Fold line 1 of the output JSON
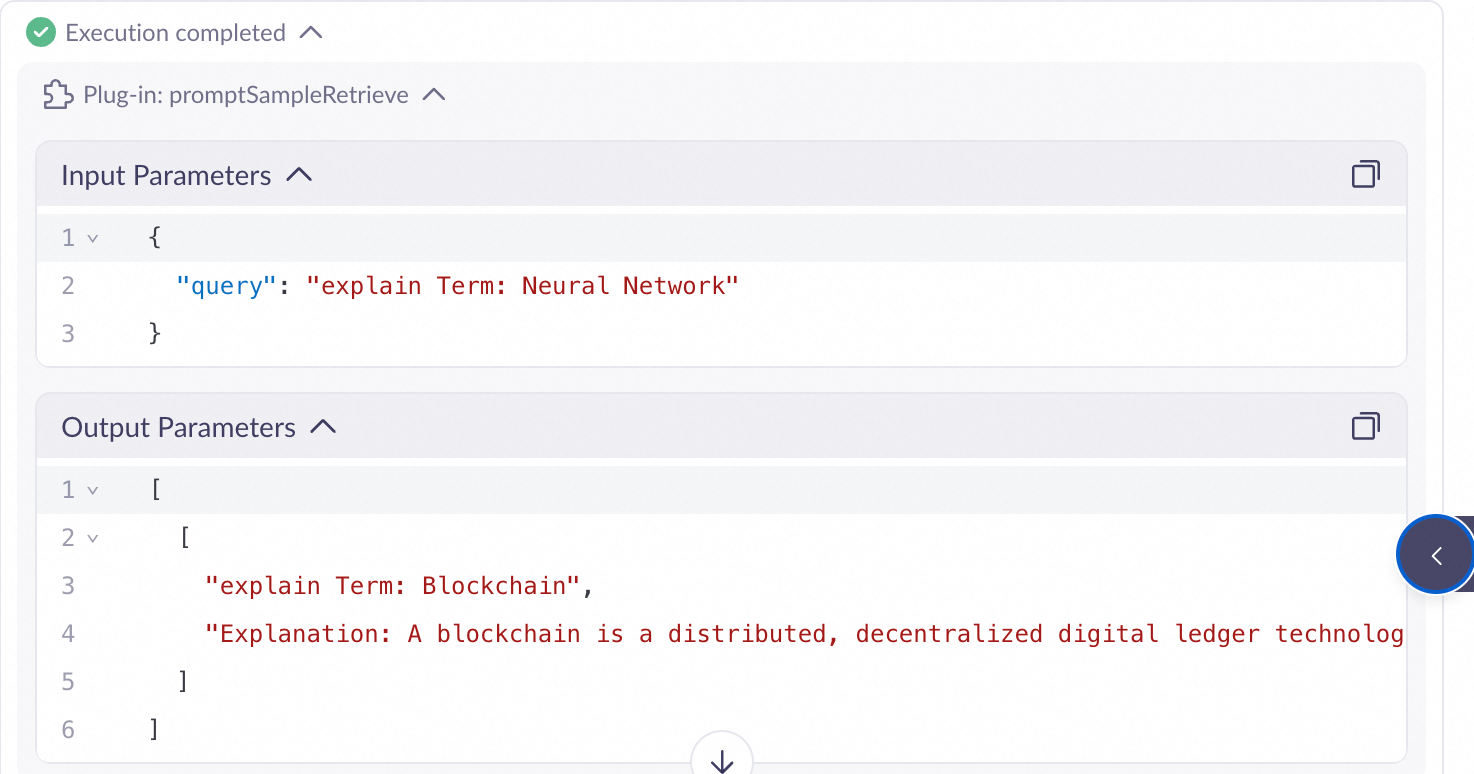Image resolution: width=1474 pixels, height=774 pixels. (93, 490)
